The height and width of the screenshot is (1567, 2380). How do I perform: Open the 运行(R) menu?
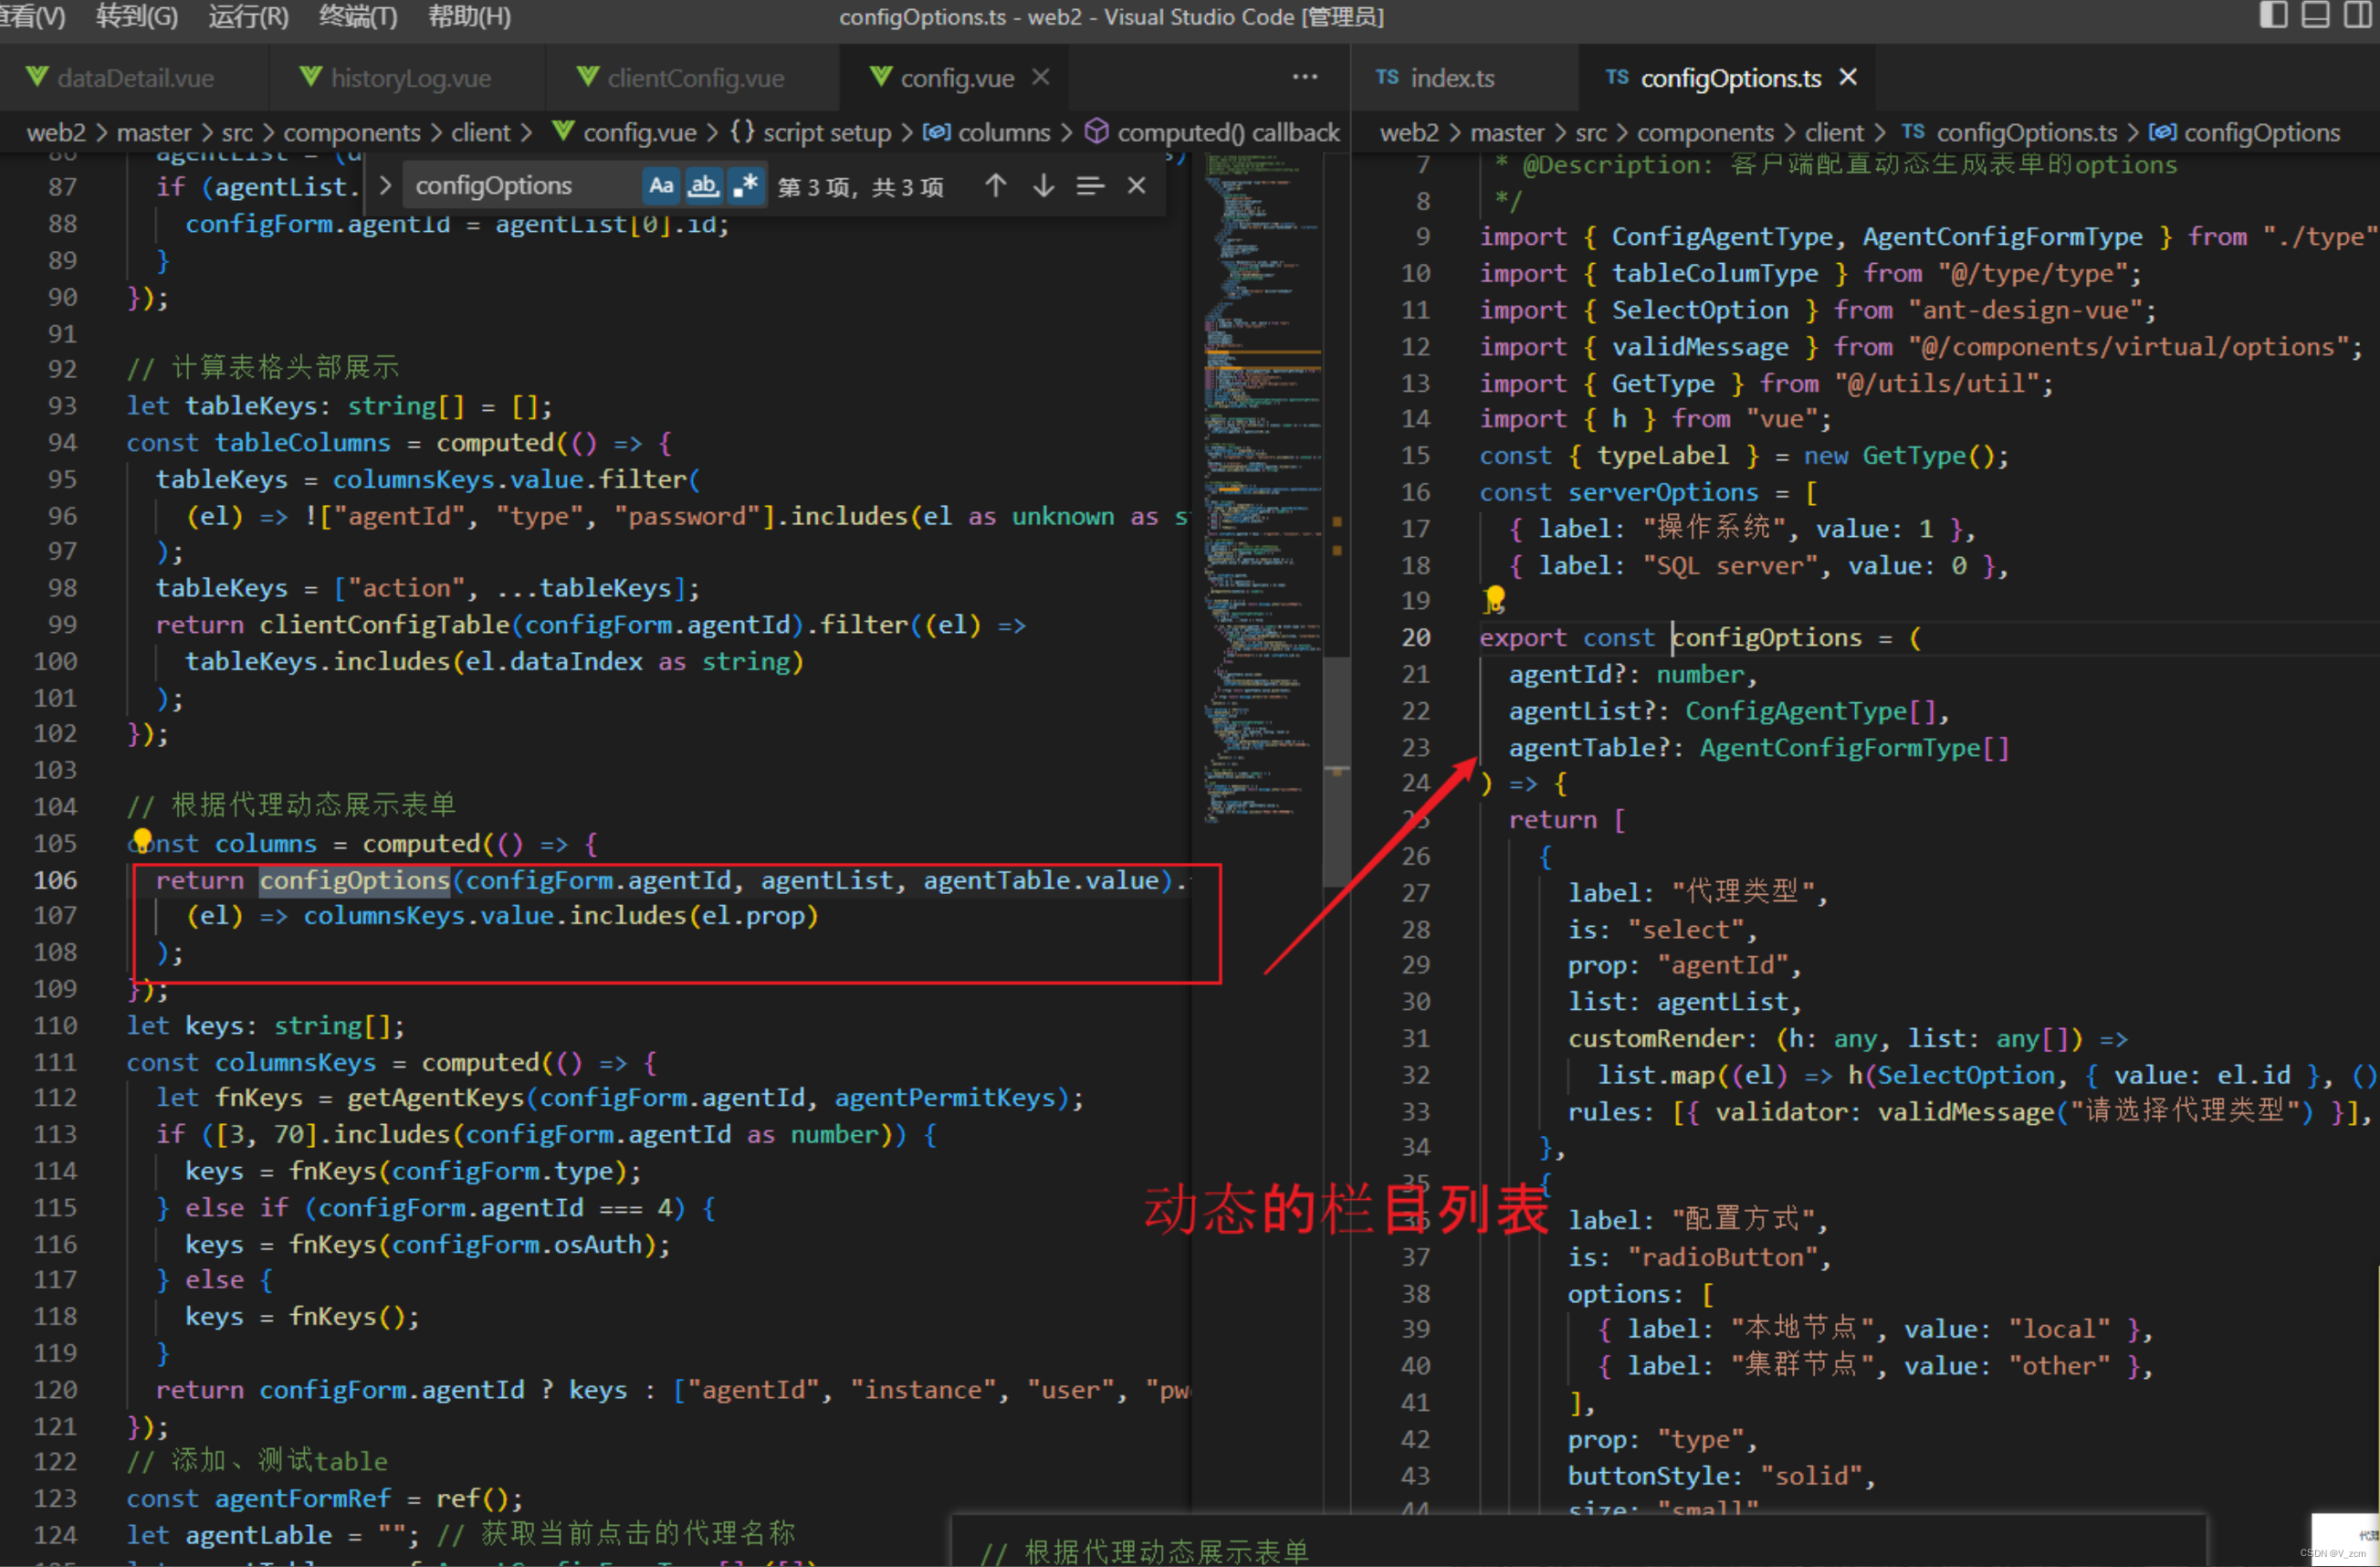click(247, 16)
